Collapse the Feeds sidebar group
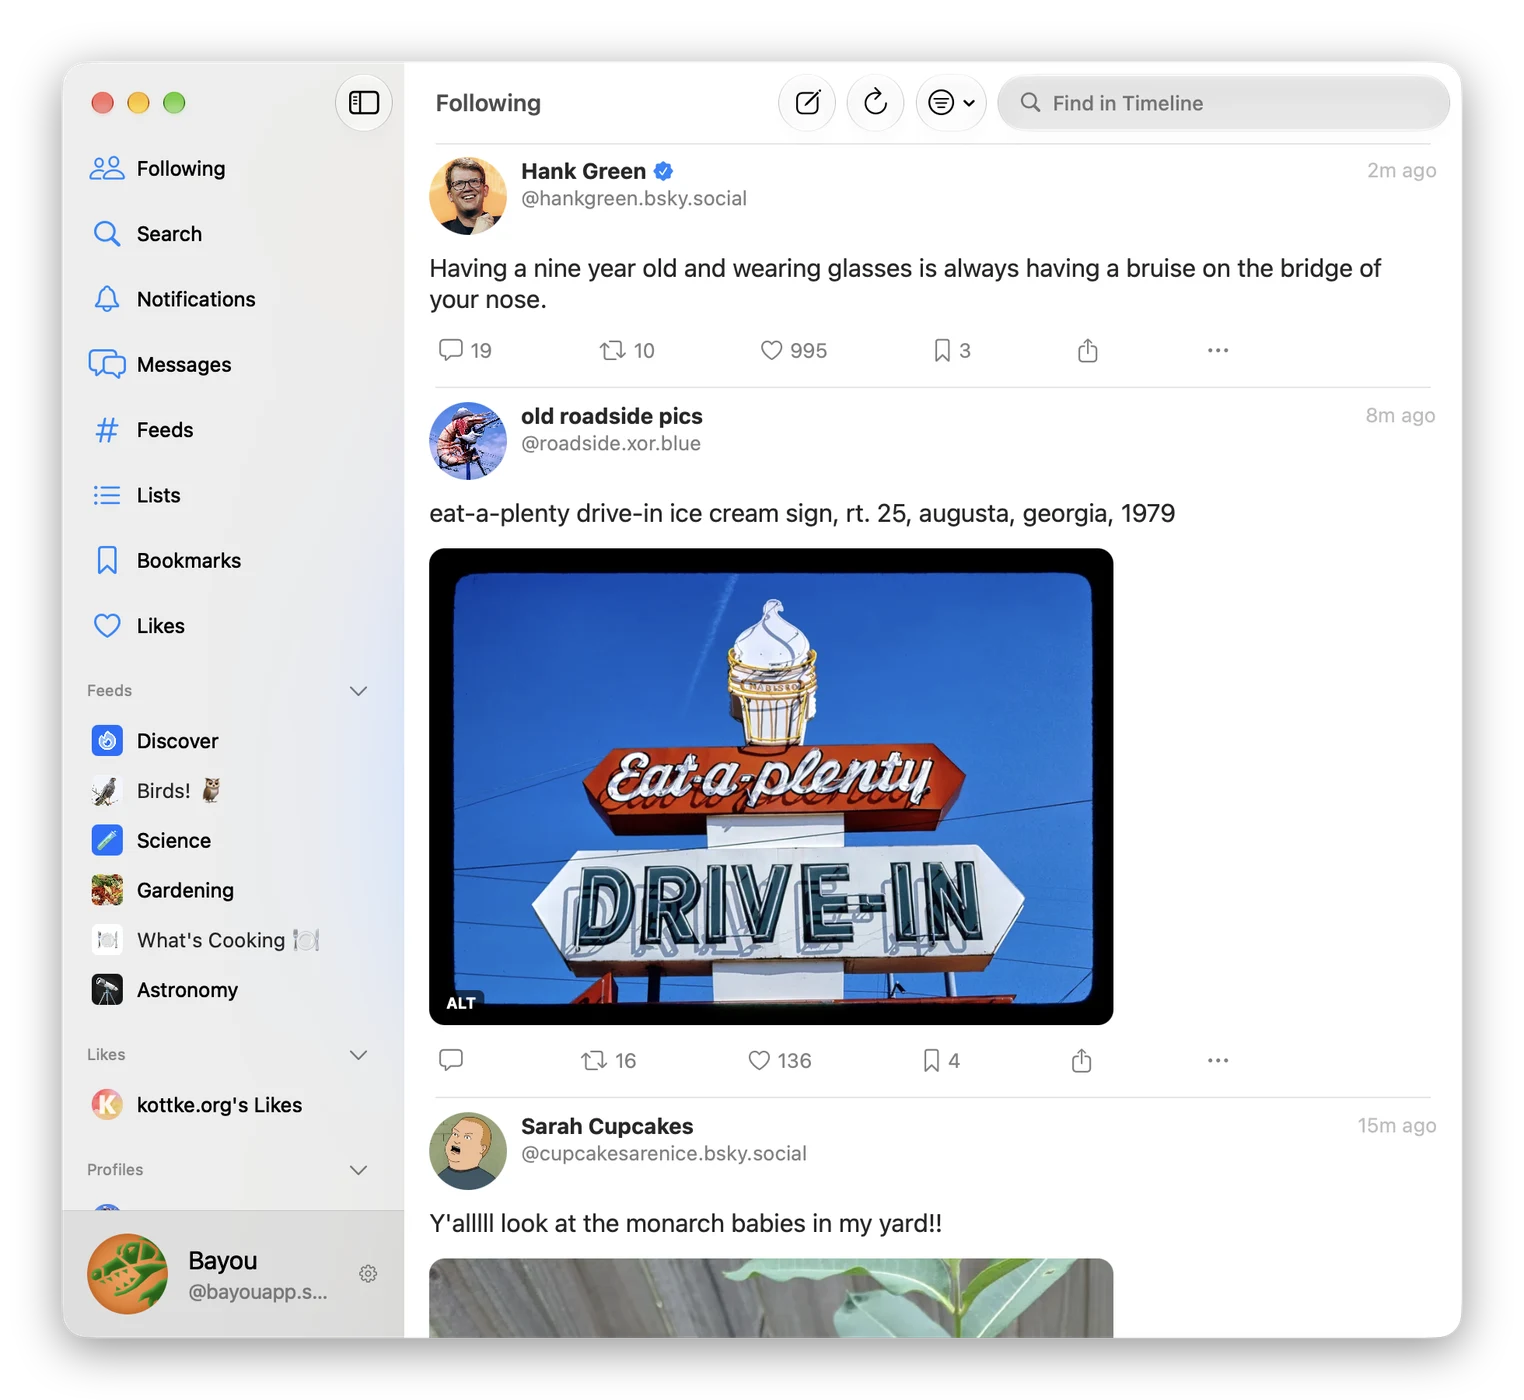The image size is (1524, 1400). 359,691
